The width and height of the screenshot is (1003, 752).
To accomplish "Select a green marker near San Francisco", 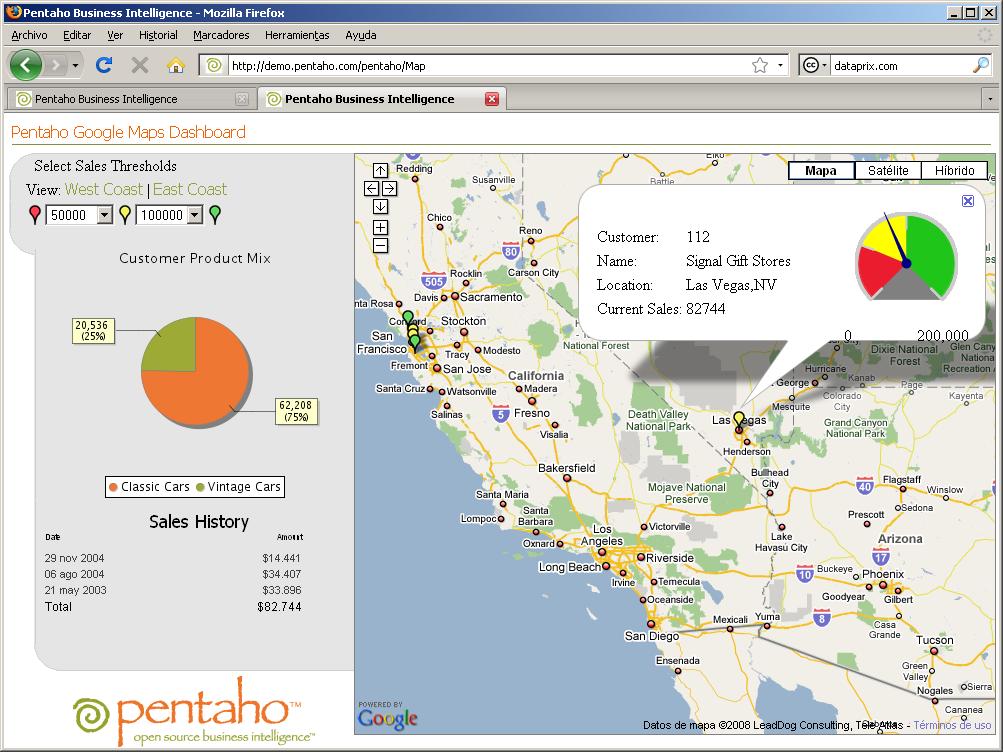I will click(408, 317).
